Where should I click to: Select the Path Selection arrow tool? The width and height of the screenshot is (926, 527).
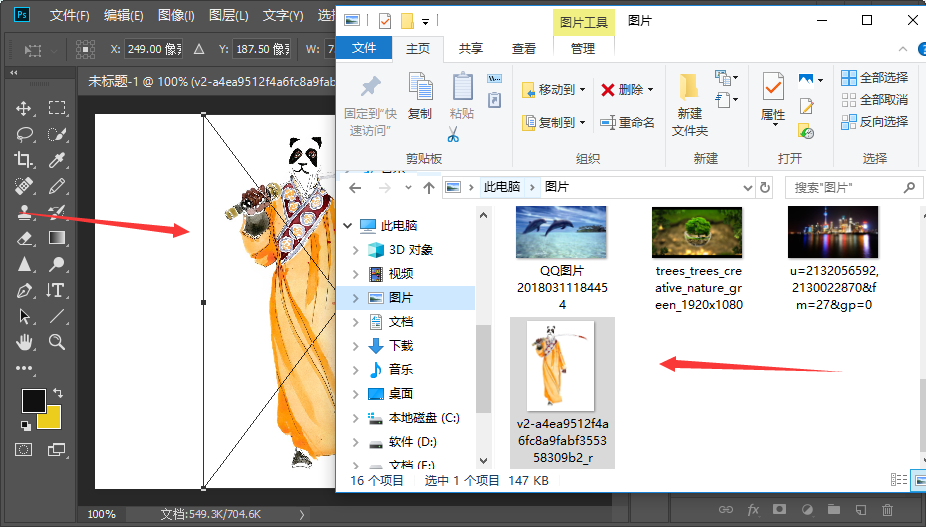[24, 316]
